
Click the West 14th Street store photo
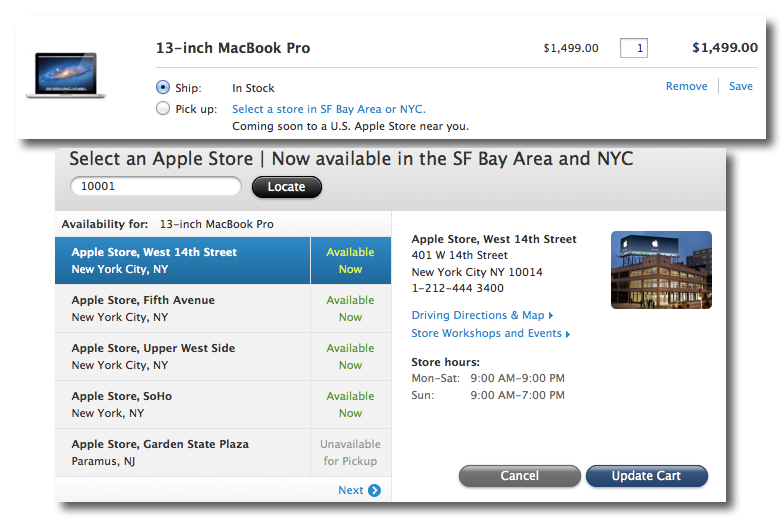pyautogui.click(x=661, y=270)
